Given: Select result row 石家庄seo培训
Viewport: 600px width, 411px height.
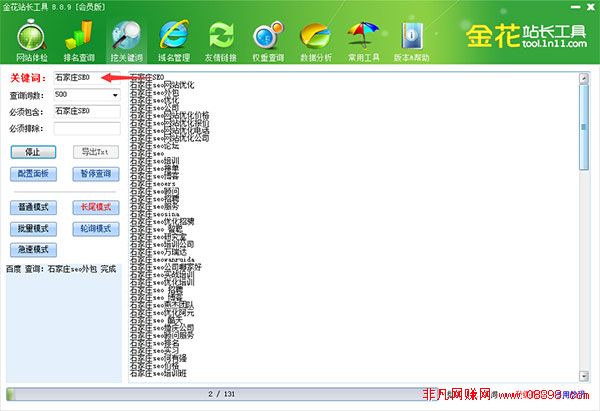Looking at the screenshot, I should [154, 161].
